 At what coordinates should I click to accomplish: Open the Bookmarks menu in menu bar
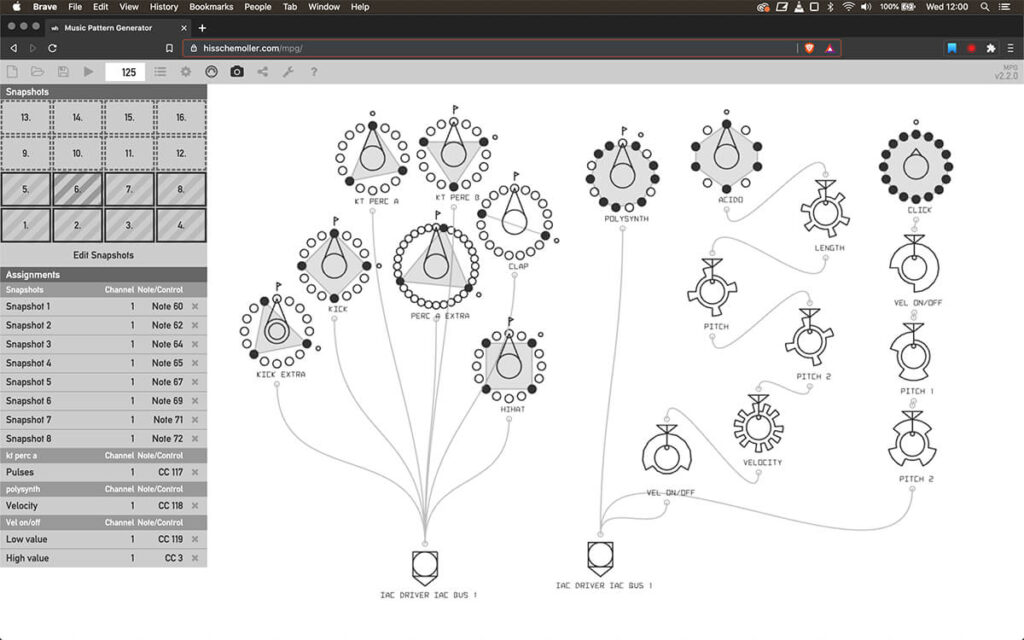pos(210,7)
